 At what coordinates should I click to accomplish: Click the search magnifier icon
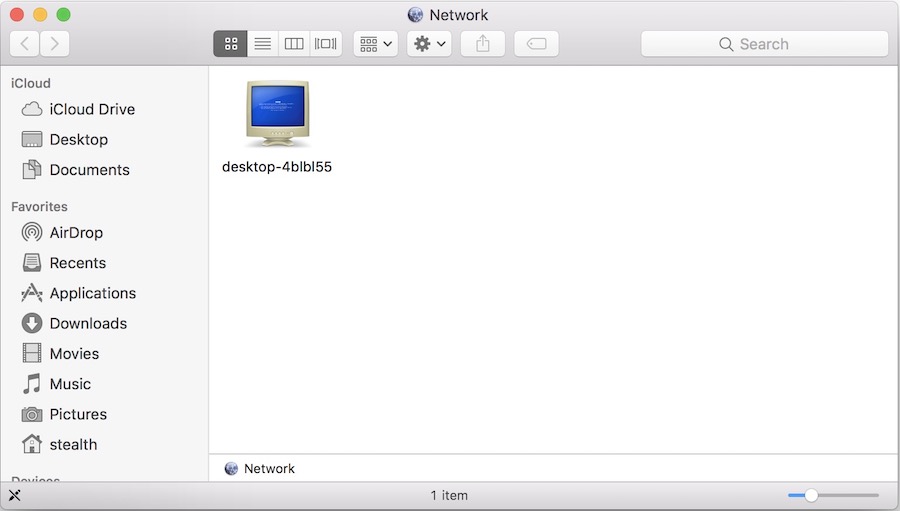tap(726, 44)
